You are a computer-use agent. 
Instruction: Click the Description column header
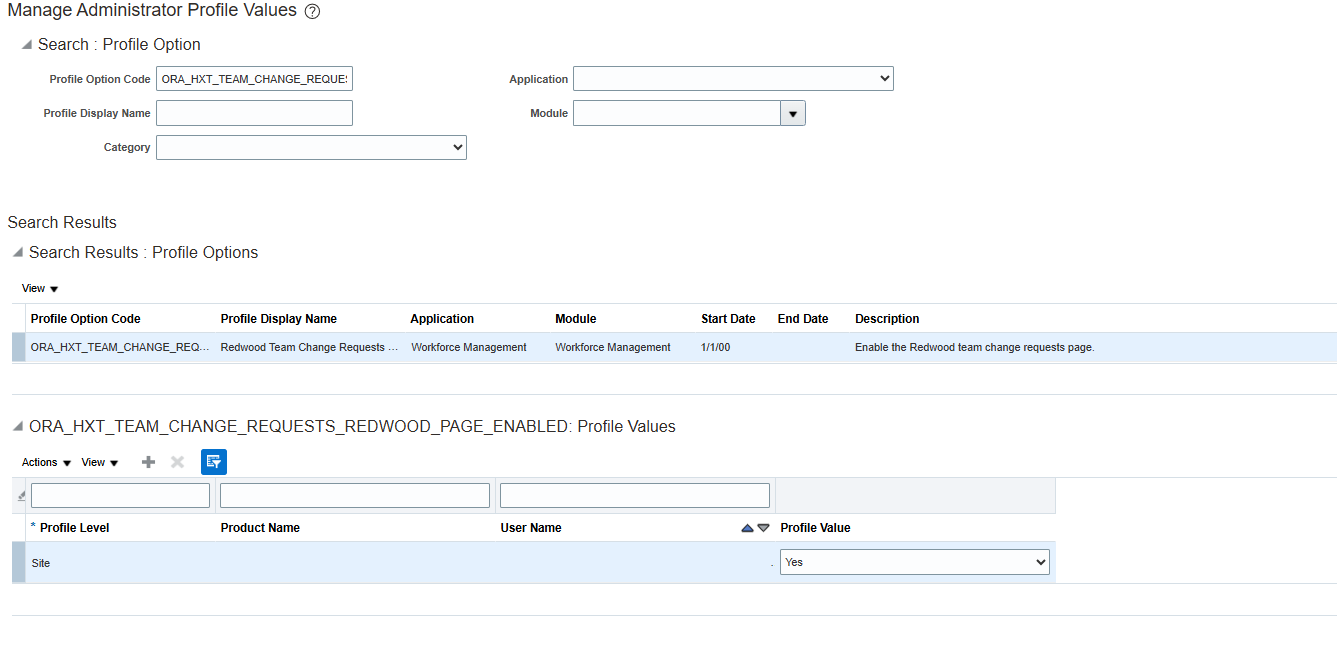coord(887,319)
